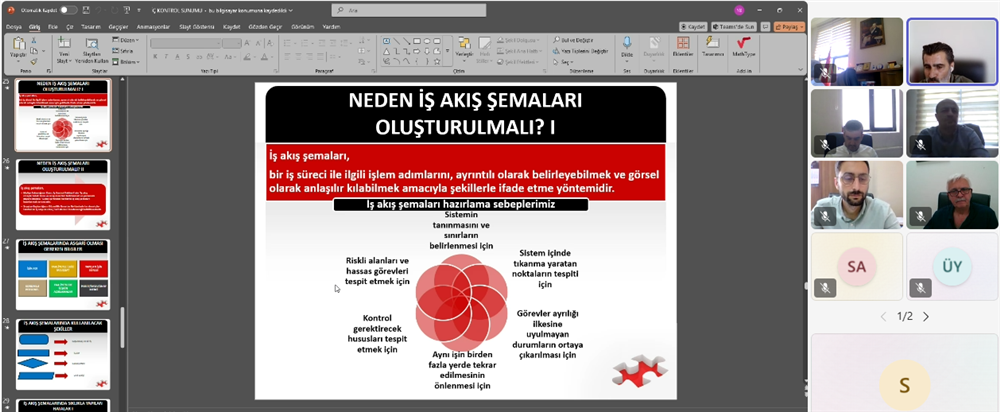
Task: Switch to the Ekle ribbon tab
Action: coord(53,27)
